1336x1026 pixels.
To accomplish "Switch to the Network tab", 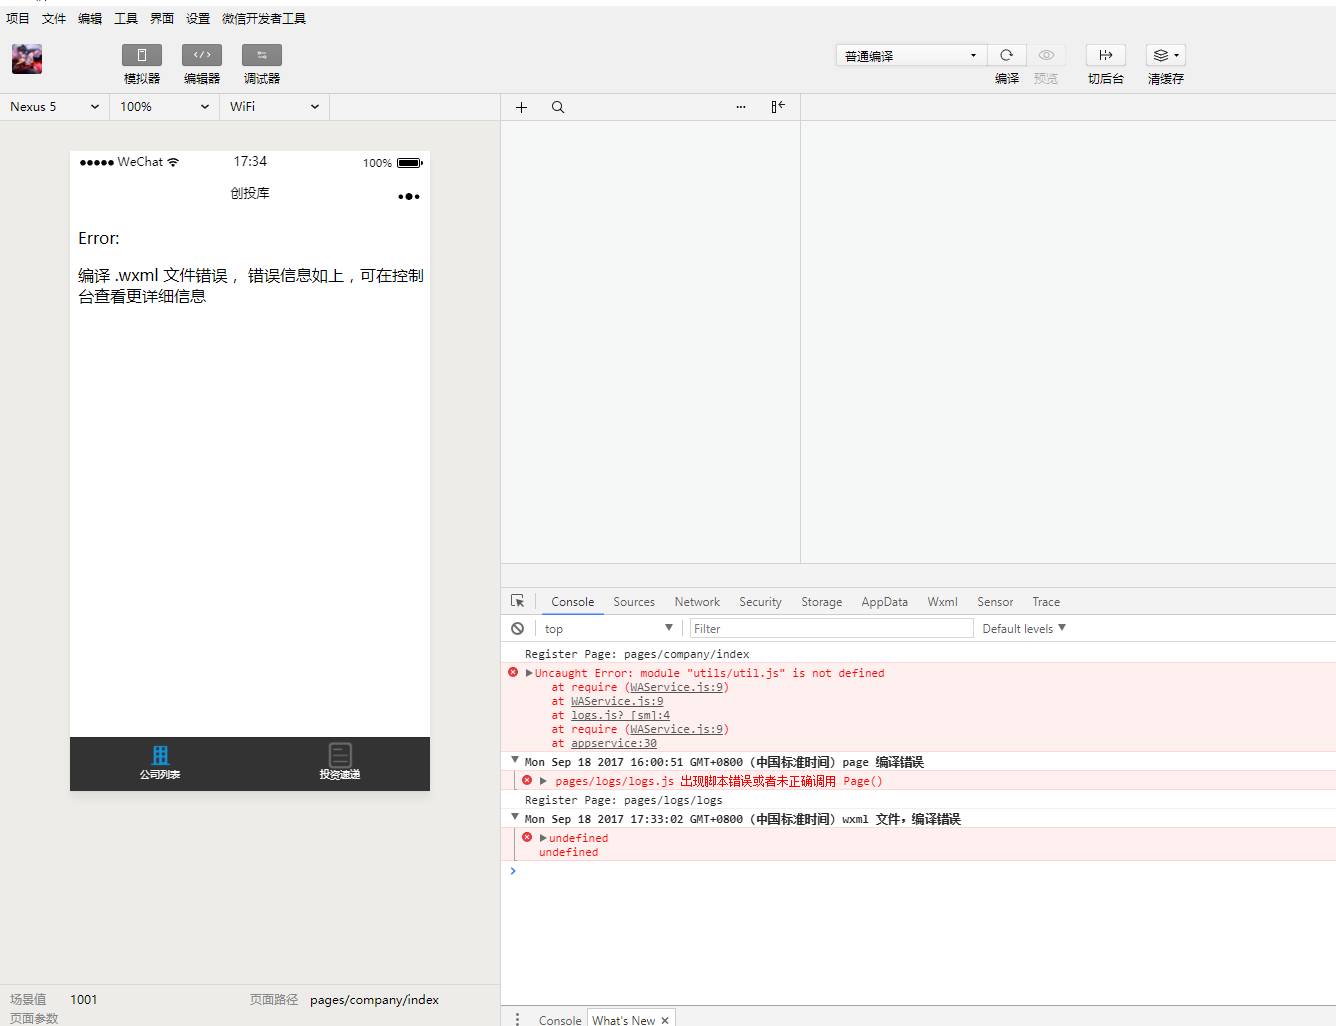I will coord(697,602).
